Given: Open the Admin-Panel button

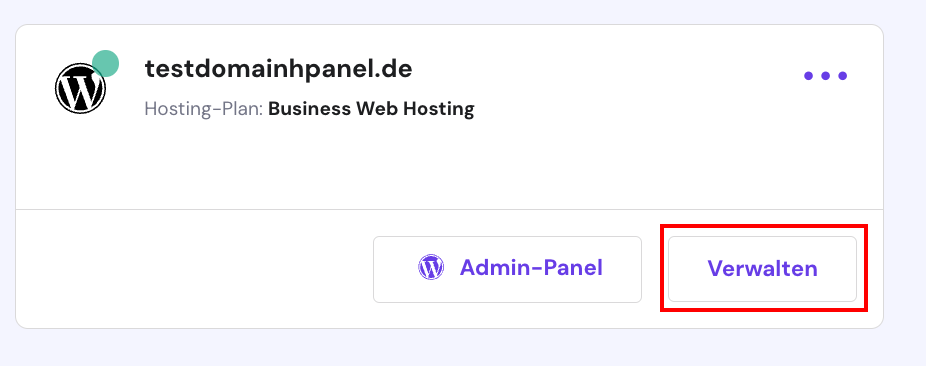Looking at the screenshot, I should click(507, 269).
